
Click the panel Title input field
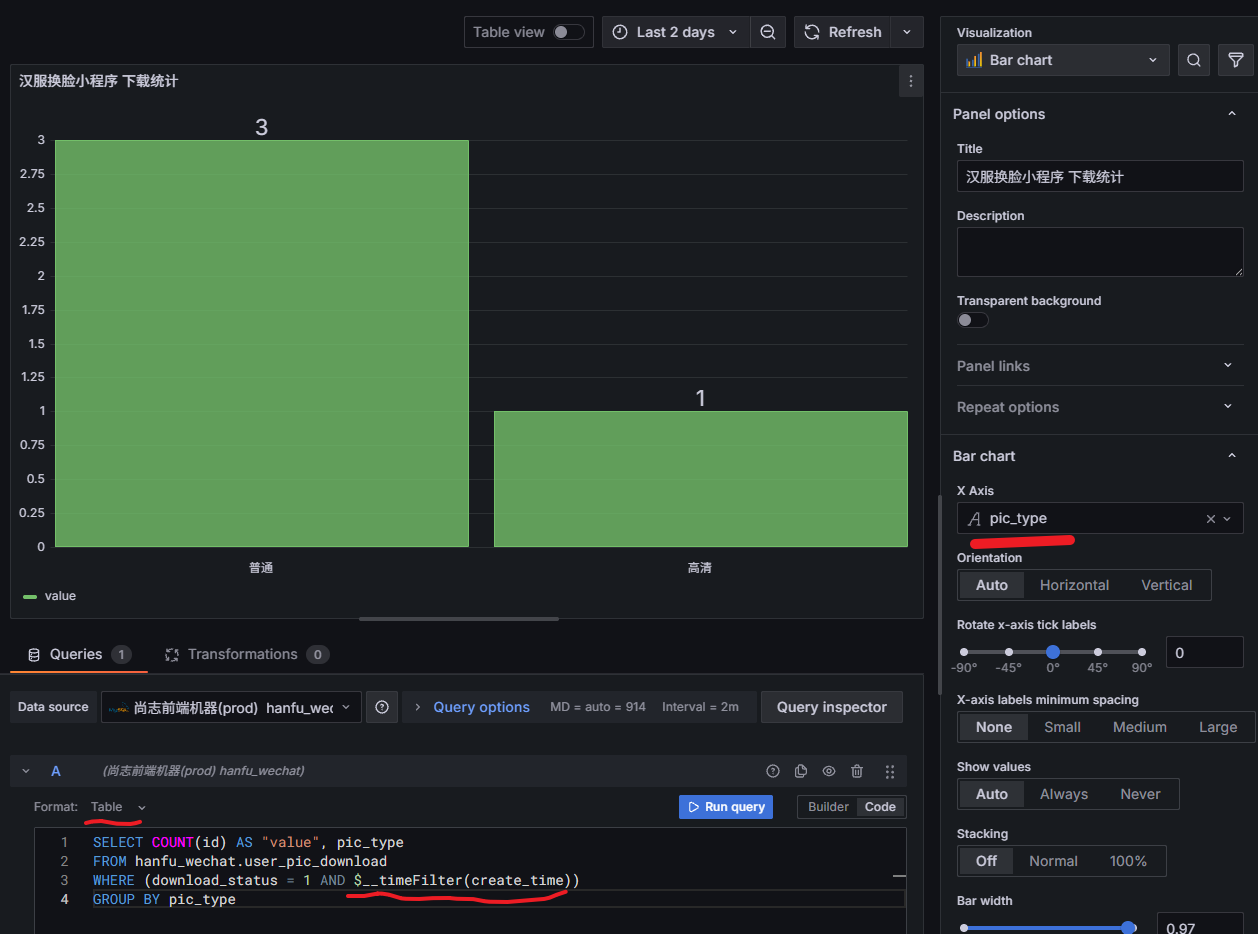(1100, 176)
